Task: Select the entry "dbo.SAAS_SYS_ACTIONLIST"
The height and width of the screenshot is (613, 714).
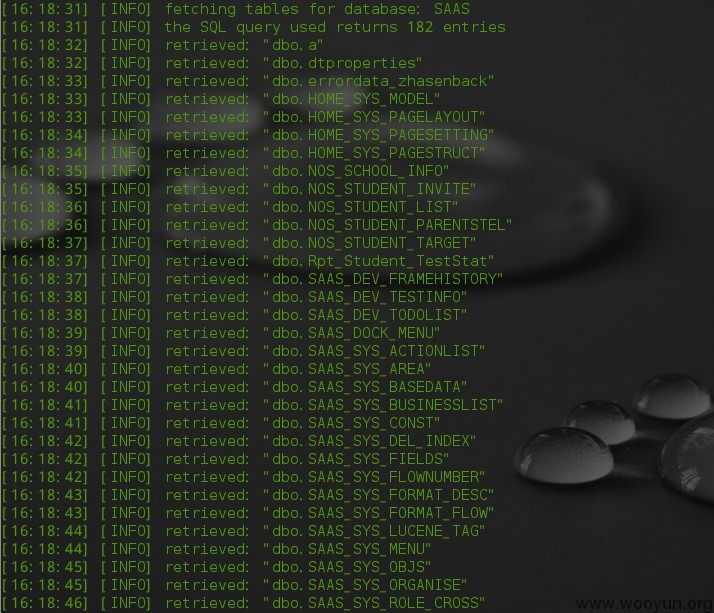Action: 374,351
